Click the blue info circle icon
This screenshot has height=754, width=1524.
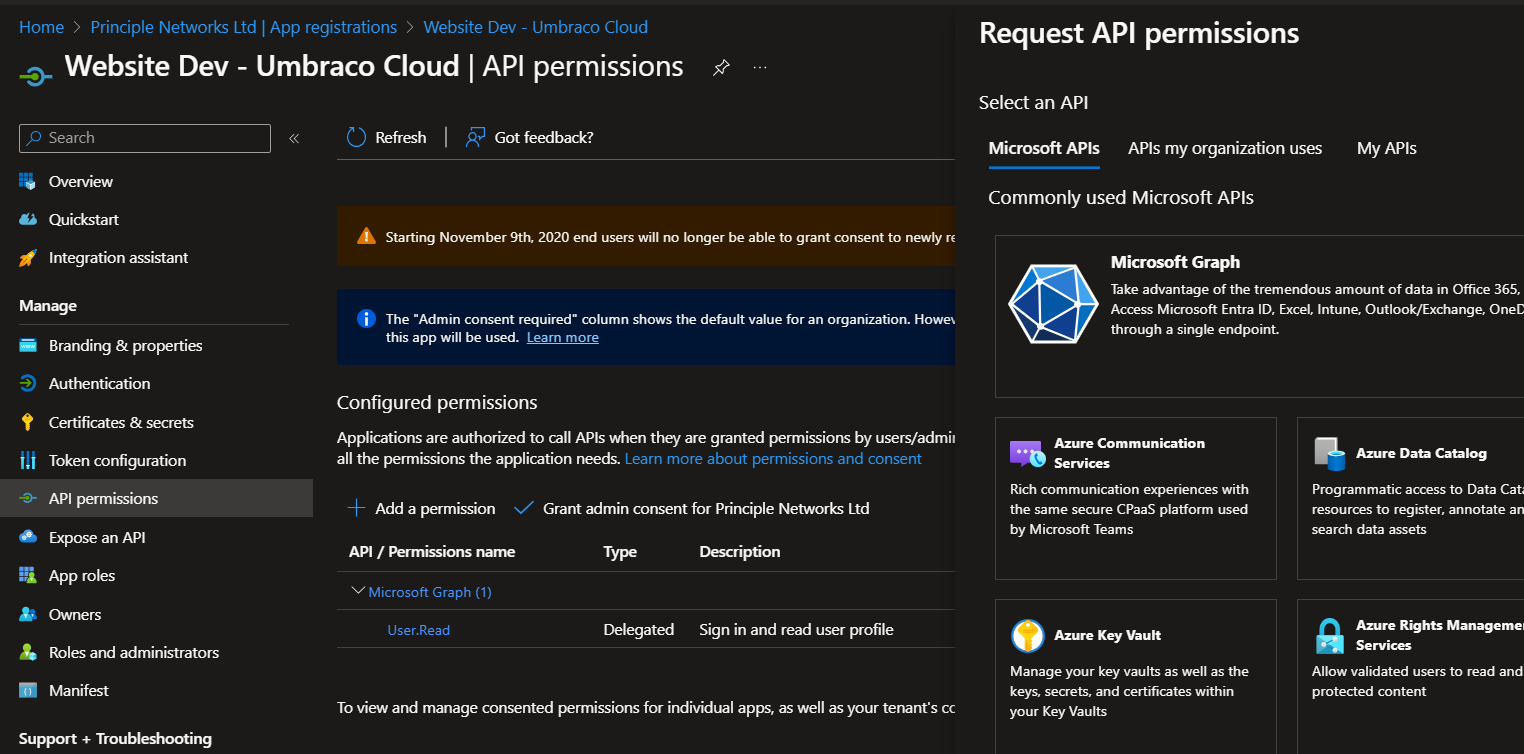[x=366, y=319]
